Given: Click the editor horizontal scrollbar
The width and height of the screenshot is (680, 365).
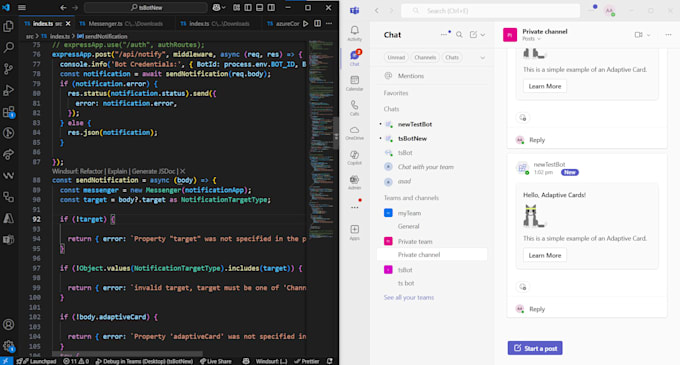Looking at the screenshot, I should 127,354.
